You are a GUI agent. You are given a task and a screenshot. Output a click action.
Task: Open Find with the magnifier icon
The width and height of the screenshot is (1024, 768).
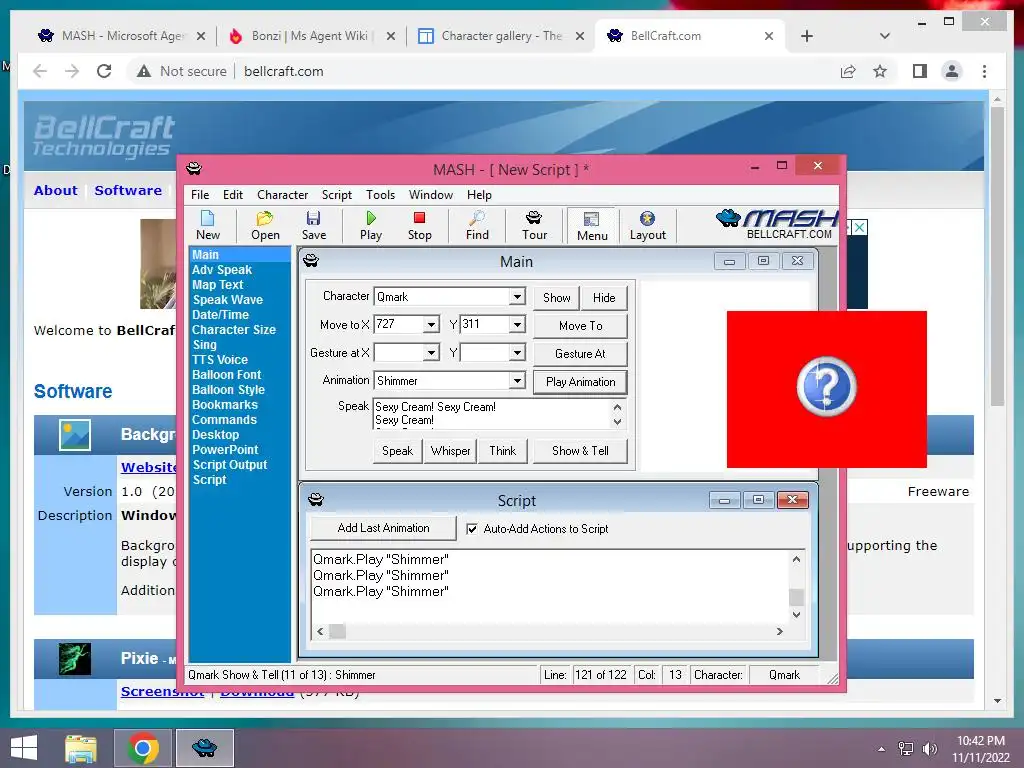477,225
